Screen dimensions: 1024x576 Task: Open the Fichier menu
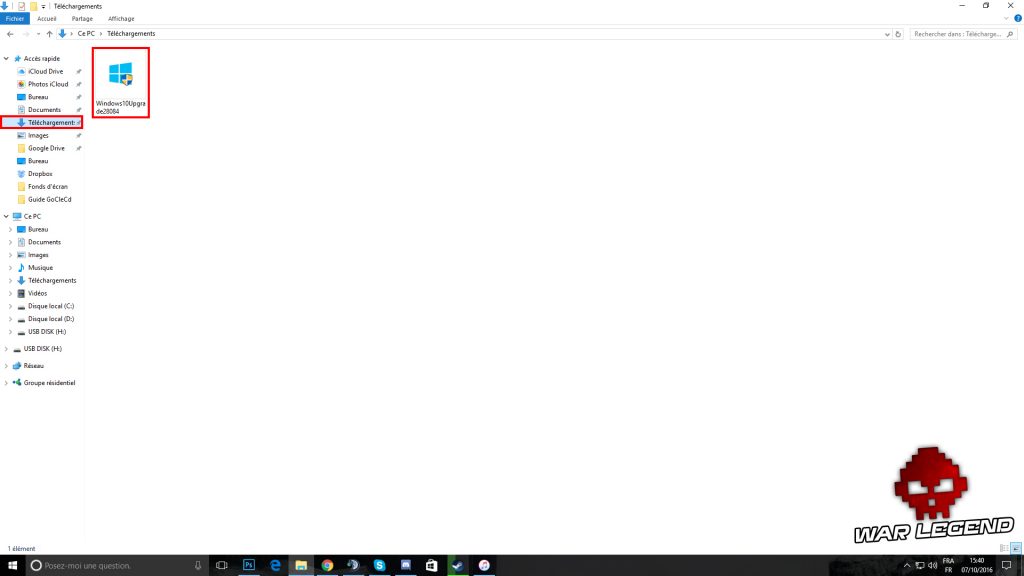[x=15, y=18]
